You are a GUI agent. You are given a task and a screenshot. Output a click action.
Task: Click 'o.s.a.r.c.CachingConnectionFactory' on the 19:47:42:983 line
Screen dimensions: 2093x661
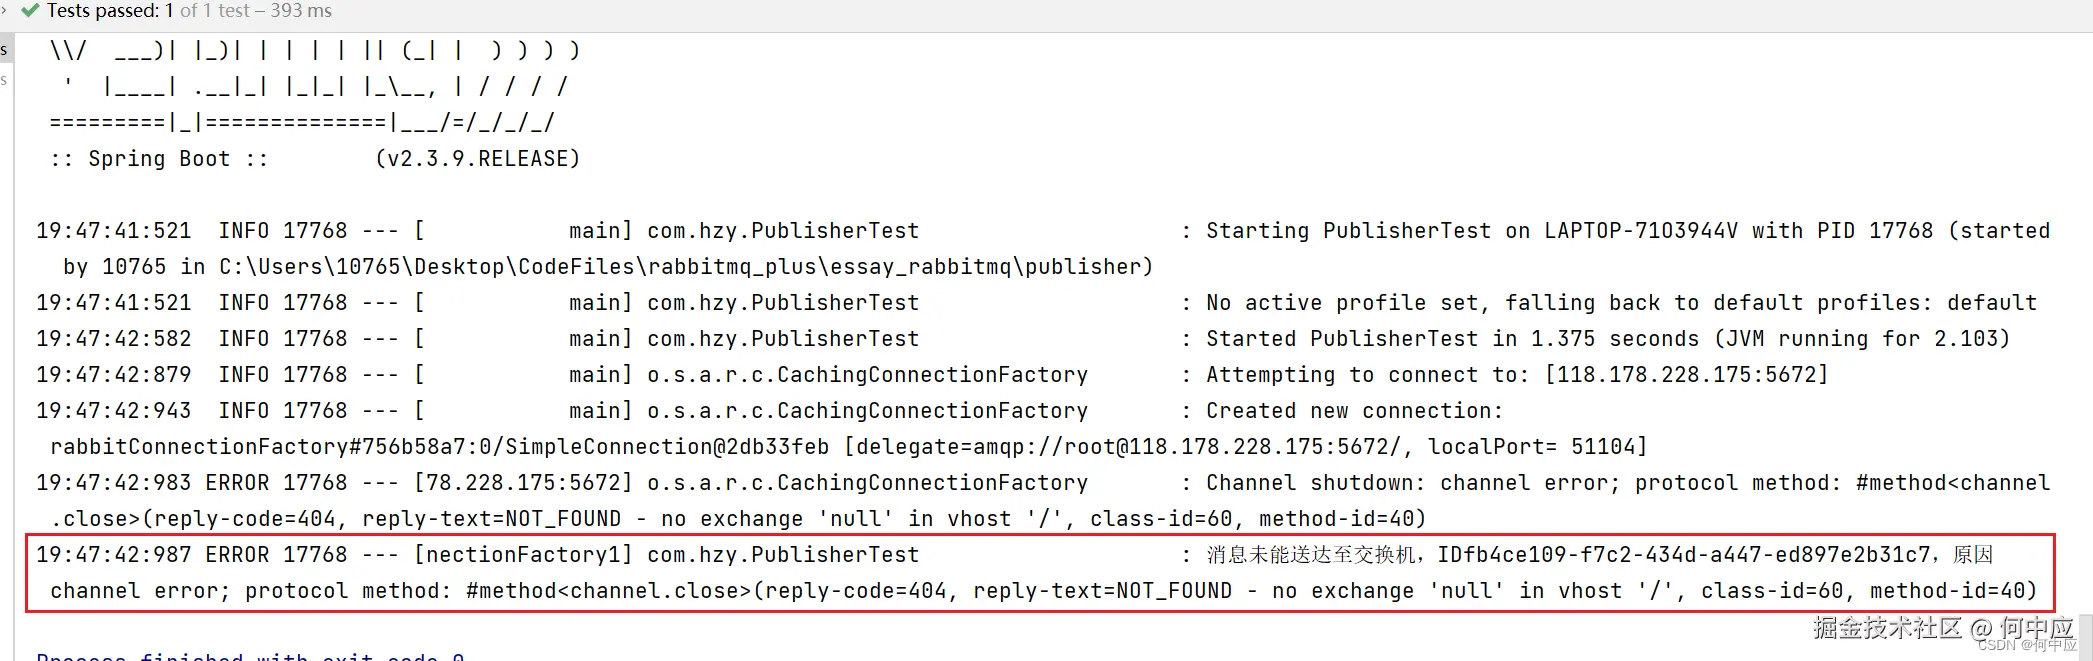click(x=868, y=483)
